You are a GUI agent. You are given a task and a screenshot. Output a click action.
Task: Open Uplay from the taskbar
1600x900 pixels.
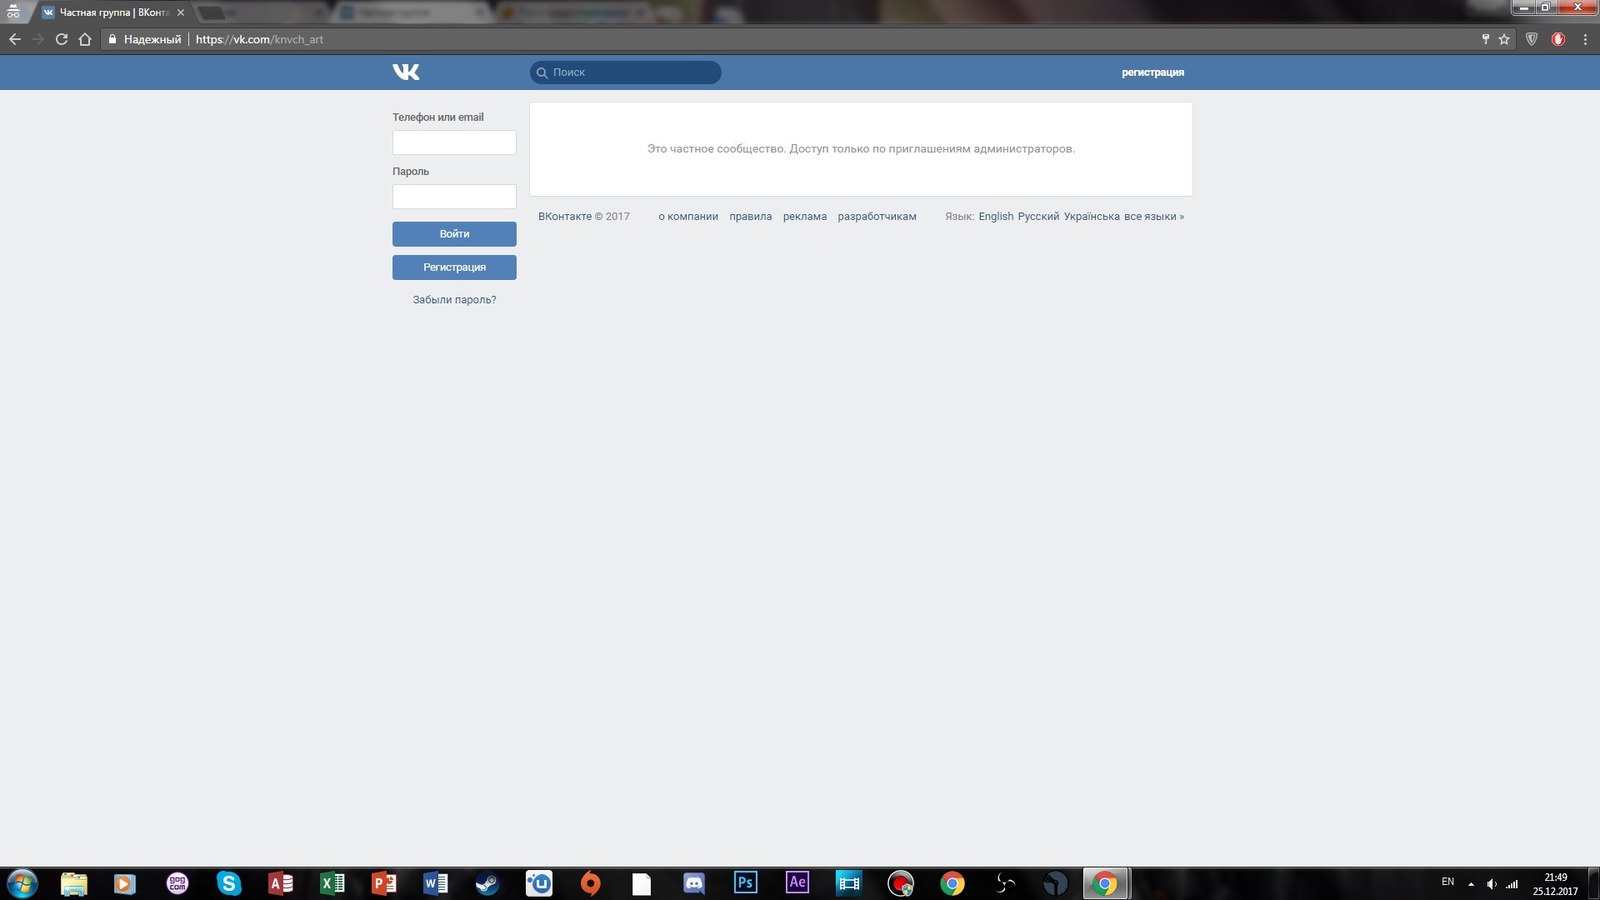coord(539,883)
